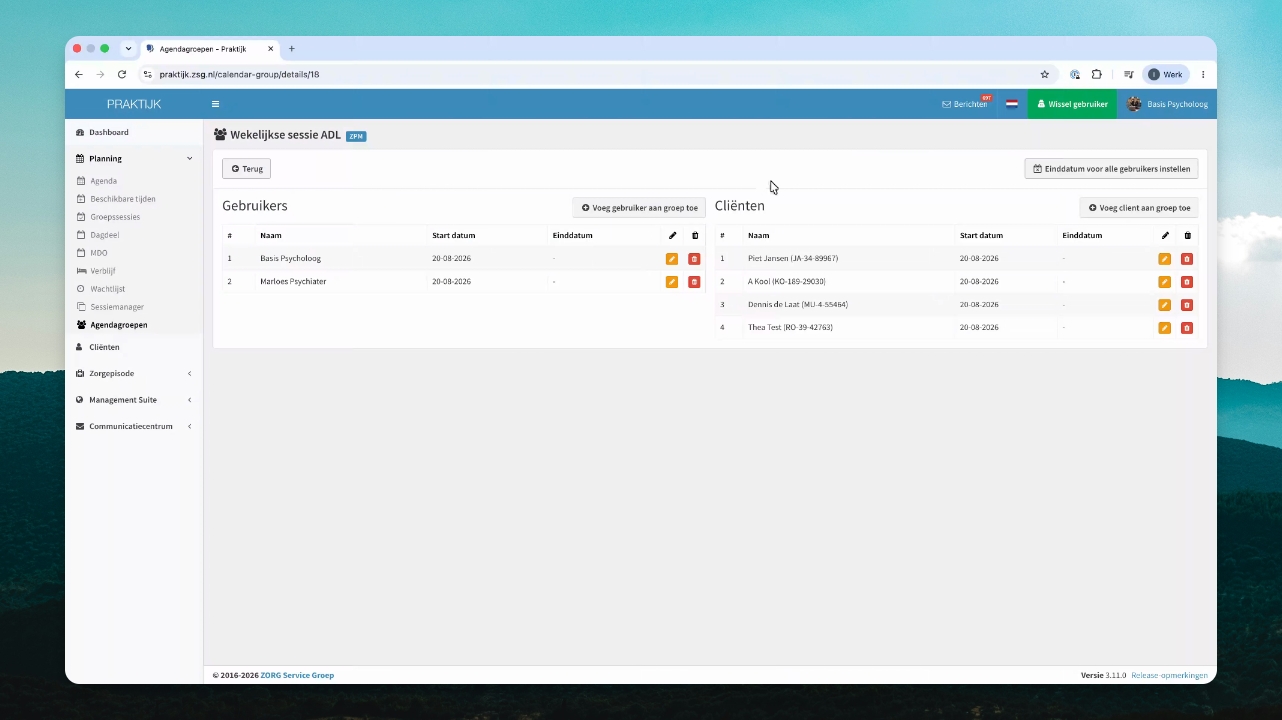Go back in browser history
The image size is (1282, 720).
(x=79, y=74)
